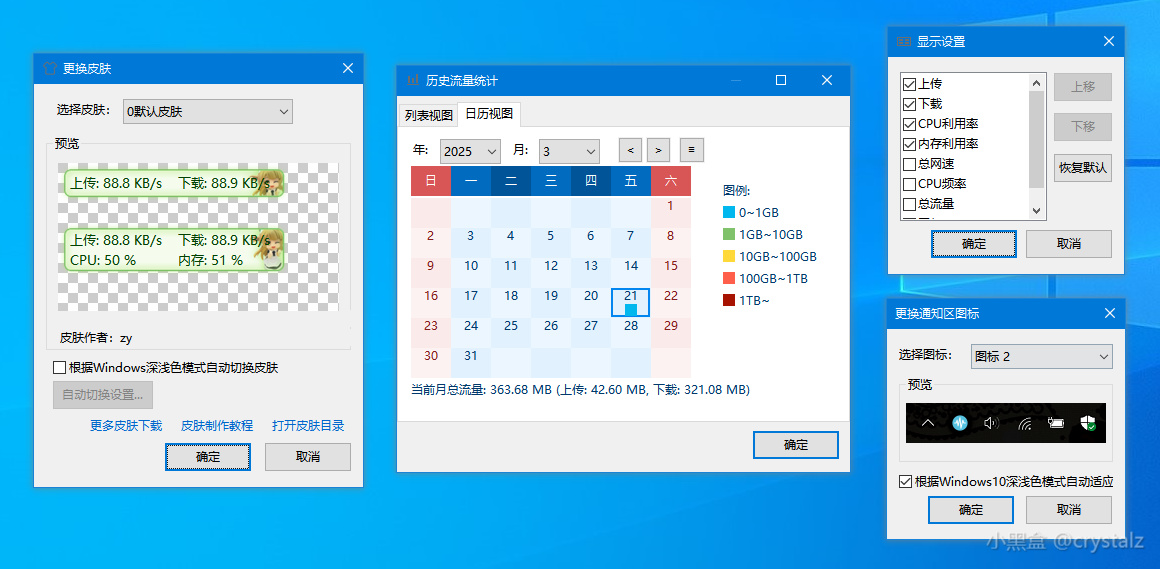
Task: Click the 当前月总流量 363.68 MB text
Action: 581,389
